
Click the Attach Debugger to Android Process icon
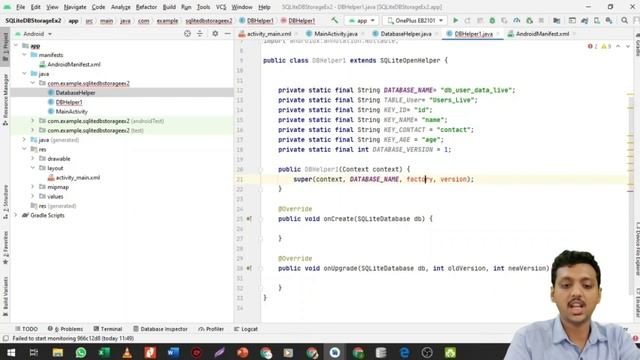point(529,20)
